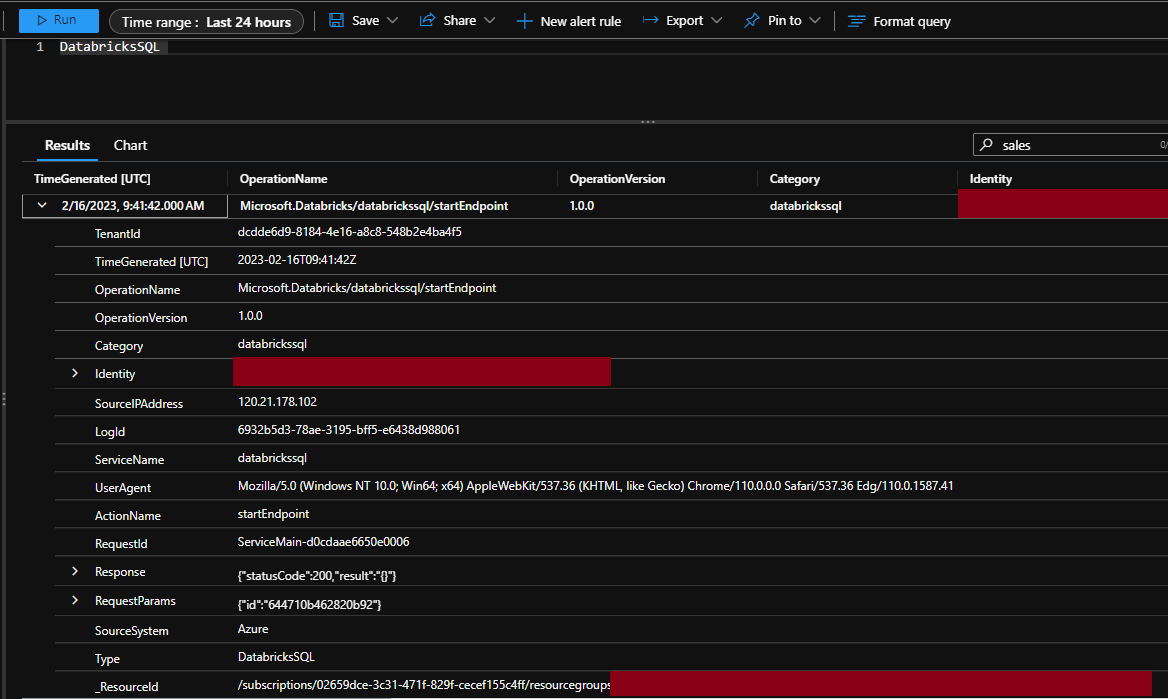Click the Save floppy disk icon
Viewport: 1168px width, 699px height.
coord(337,20)
